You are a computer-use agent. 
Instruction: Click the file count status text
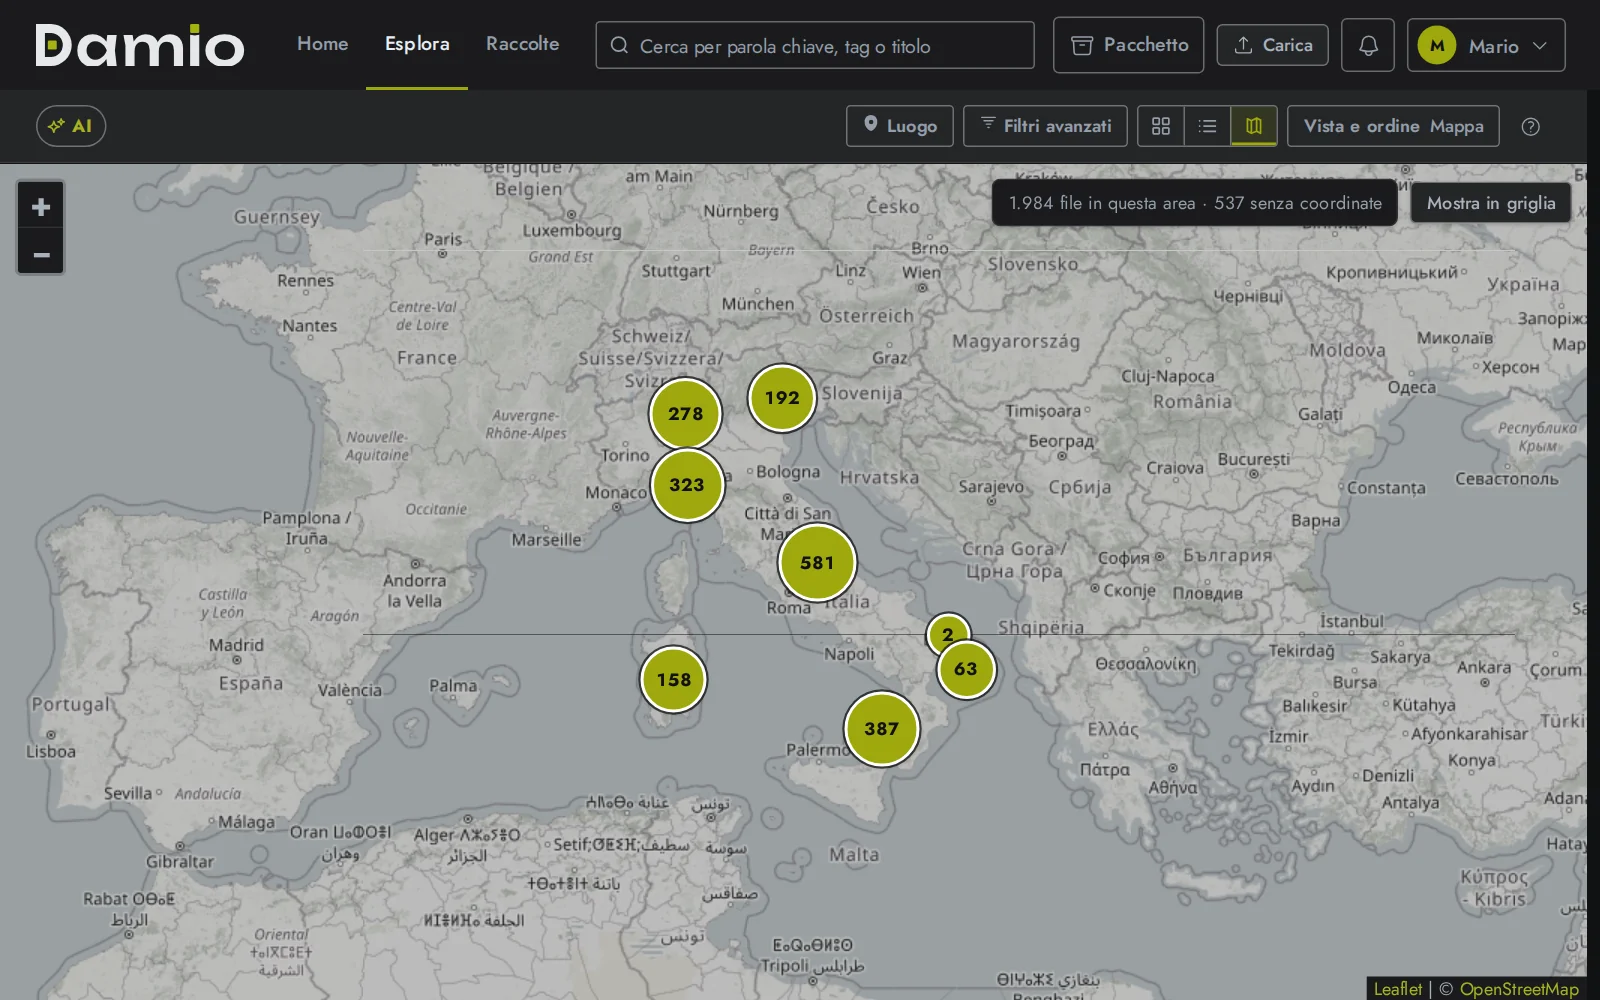click(1195, 203)
